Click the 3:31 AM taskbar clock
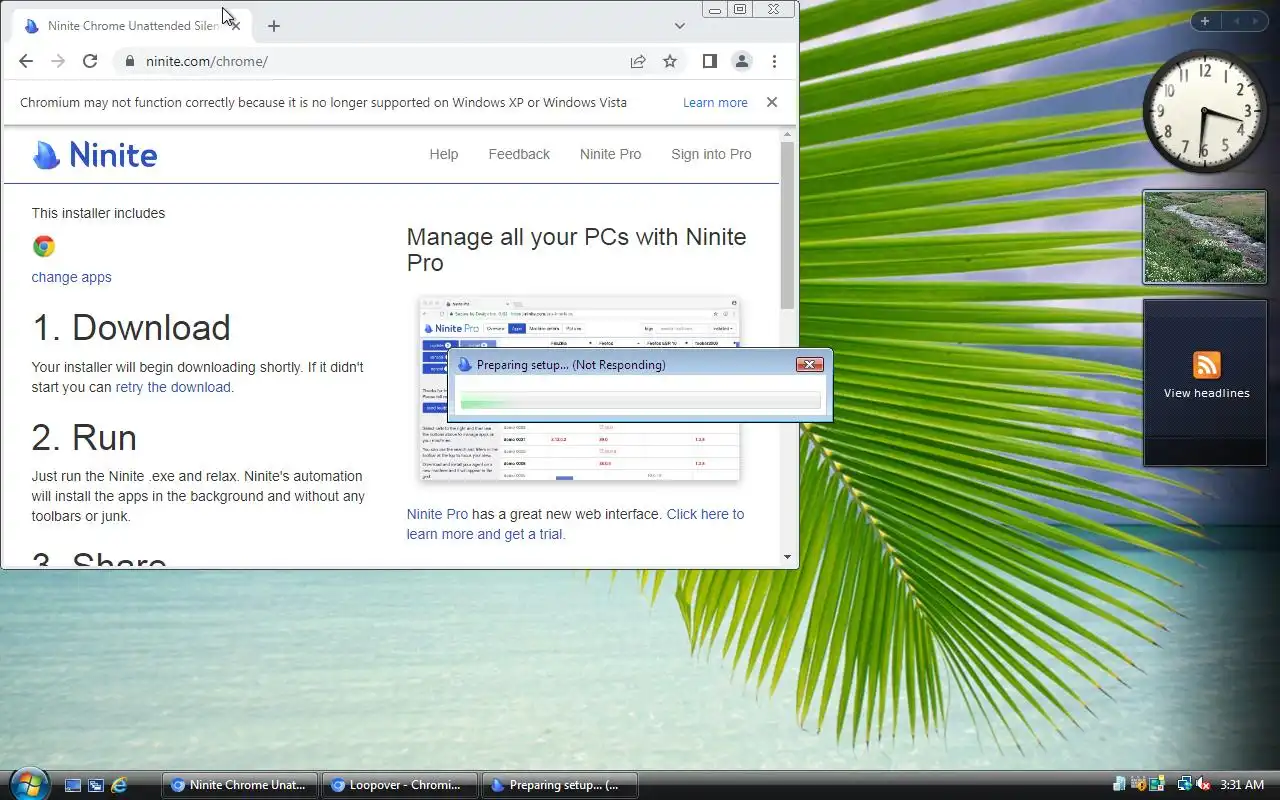 tap(1243, 785)
